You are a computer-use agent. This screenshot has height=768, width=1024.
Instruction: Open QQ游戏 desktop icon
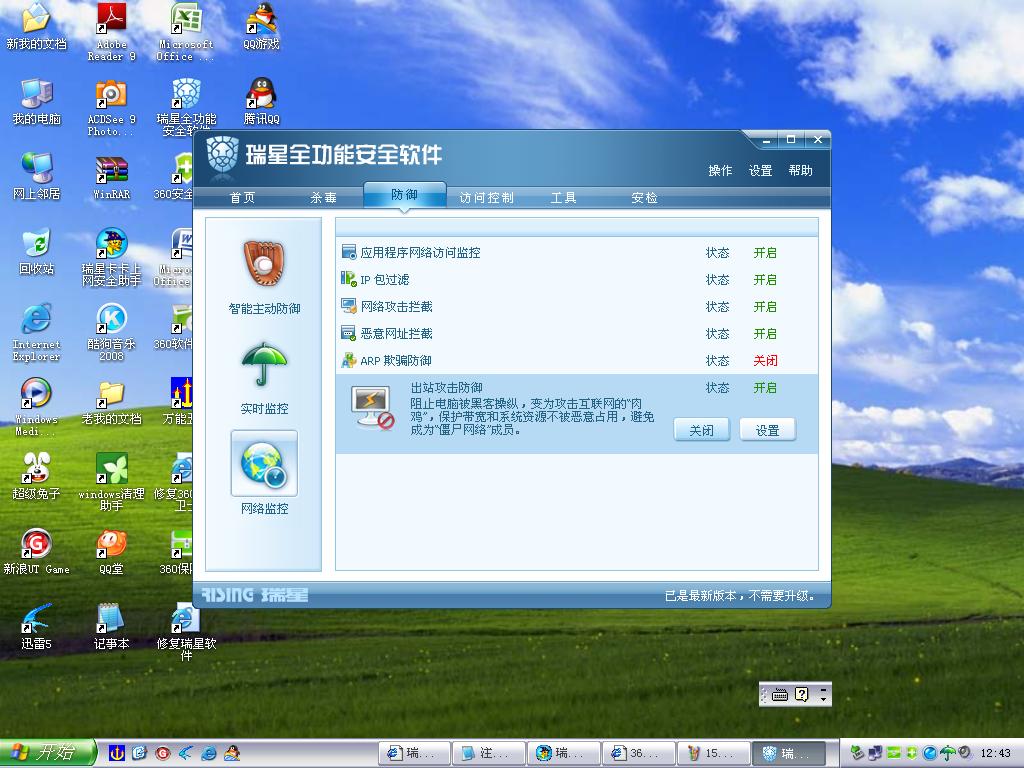click(261, 18)
